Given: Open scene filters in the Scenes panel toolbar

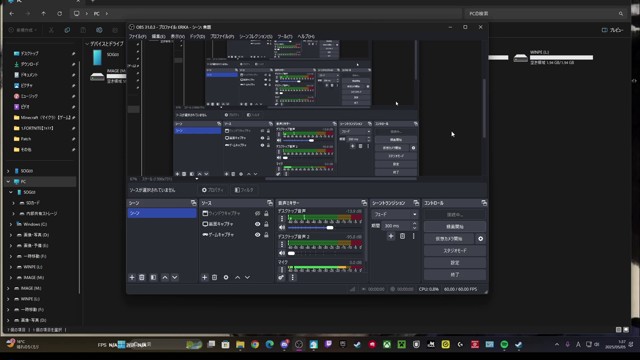Looking at the screenshot, I should (153, 278).
